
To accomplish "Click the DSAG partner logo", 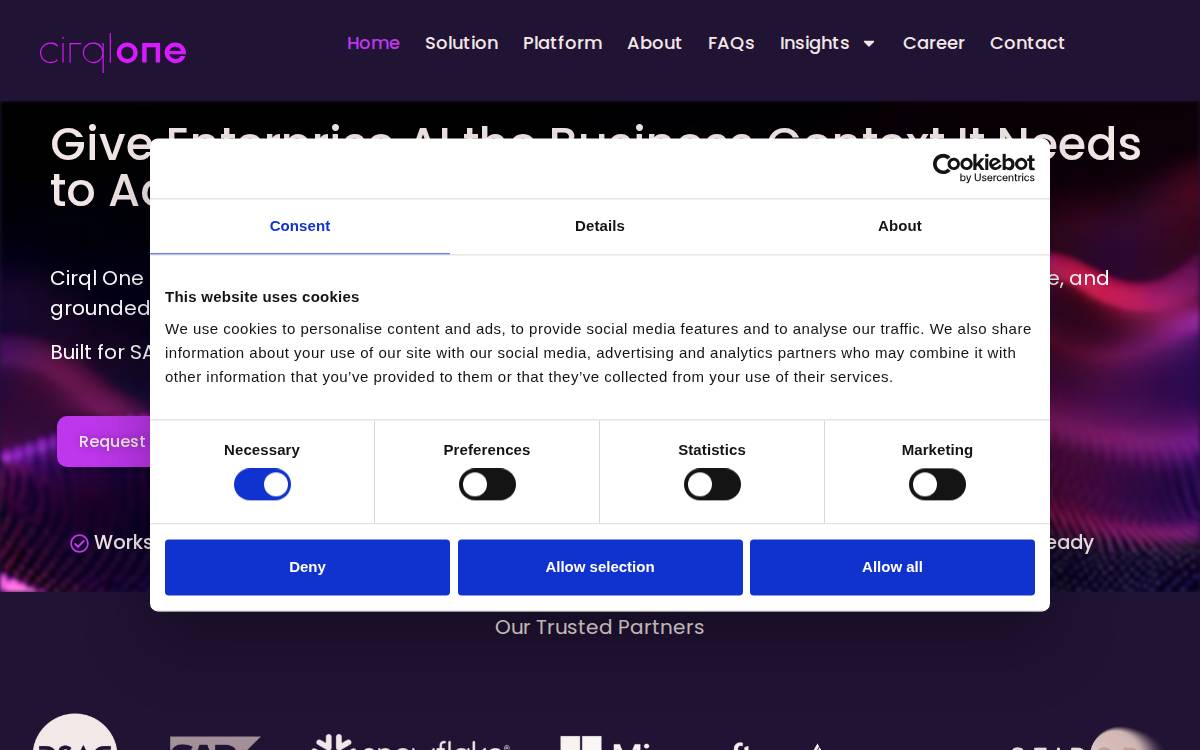I will pos(75,732).
